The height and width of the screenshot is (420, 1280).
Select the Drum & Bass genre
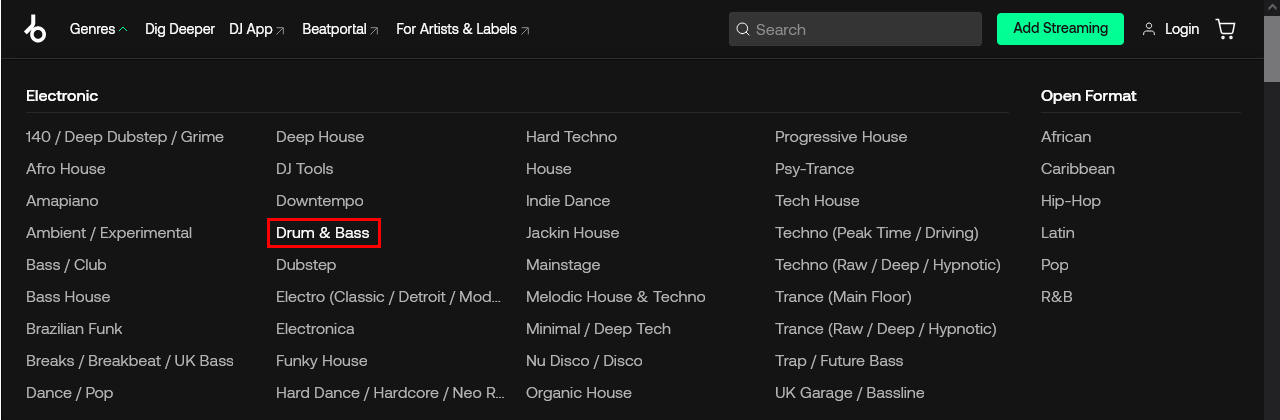pyautogui.click(x=323, y=233)
